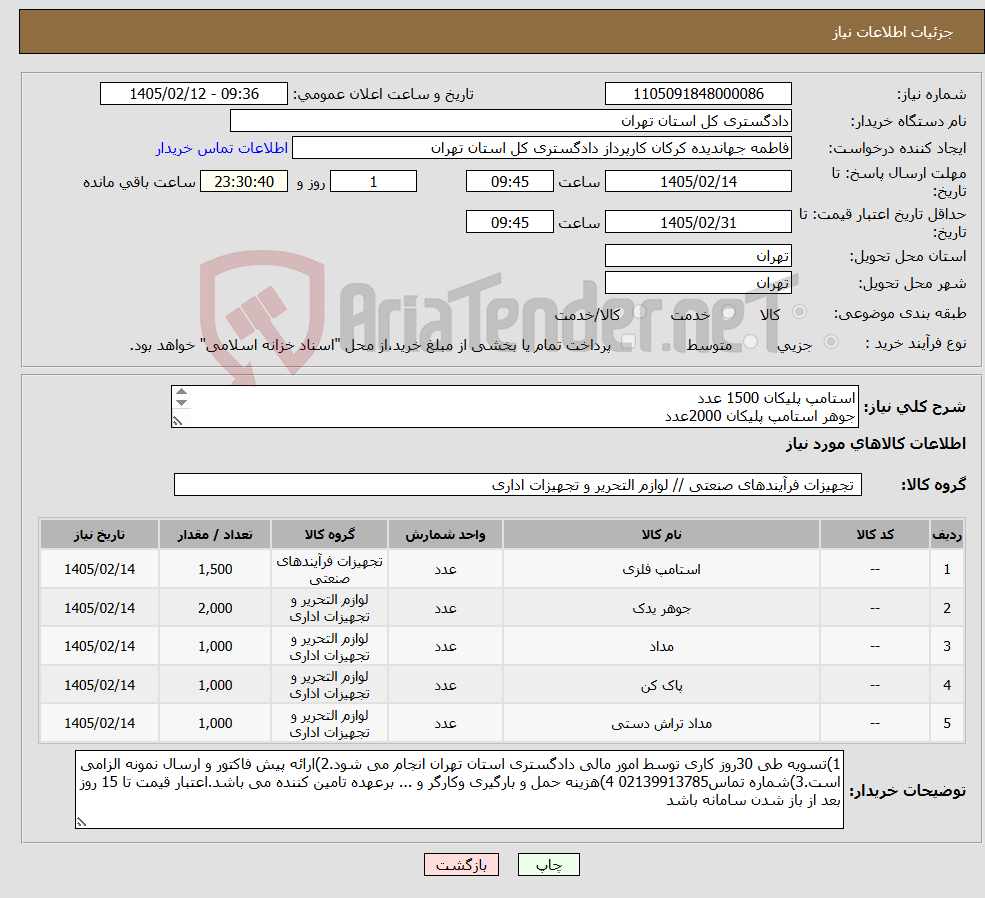Viewport: 985px width, 898px height.
Task: Click the شرح کلی نیاز text area
Action: (x=514, y=407)
